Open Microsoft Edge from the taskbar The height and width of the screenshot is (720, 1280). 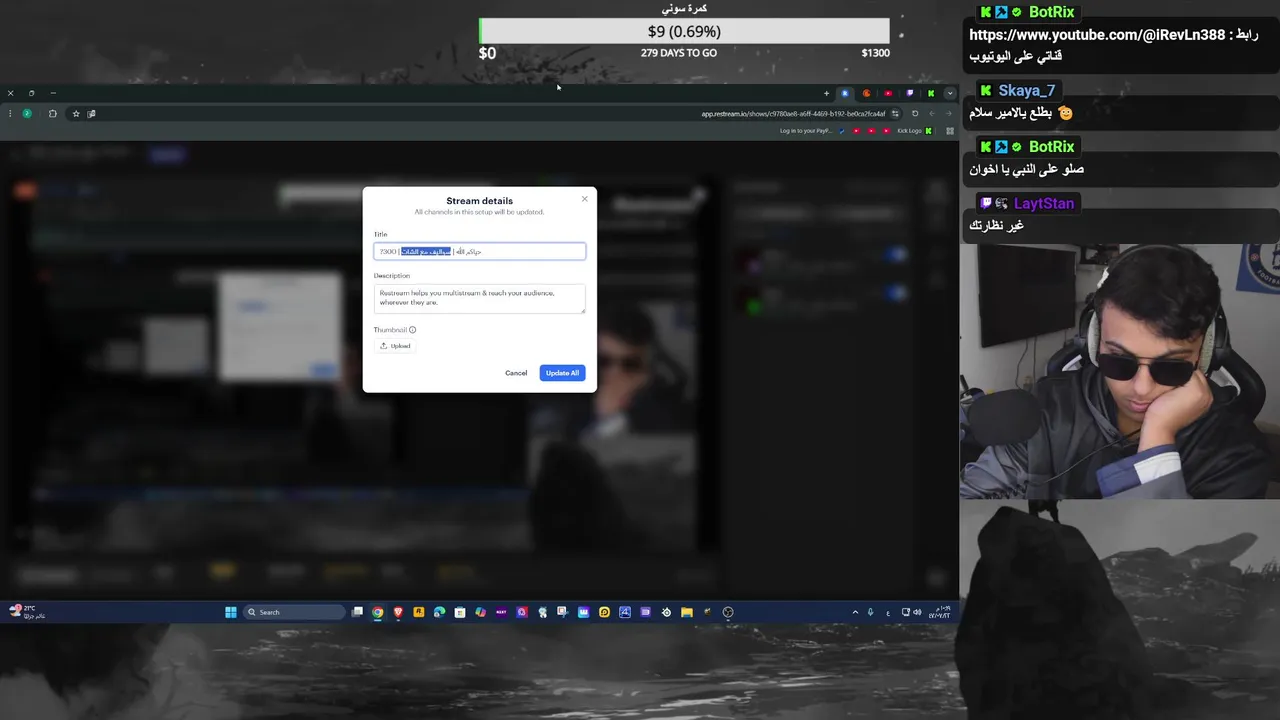[x=439, y=612]
